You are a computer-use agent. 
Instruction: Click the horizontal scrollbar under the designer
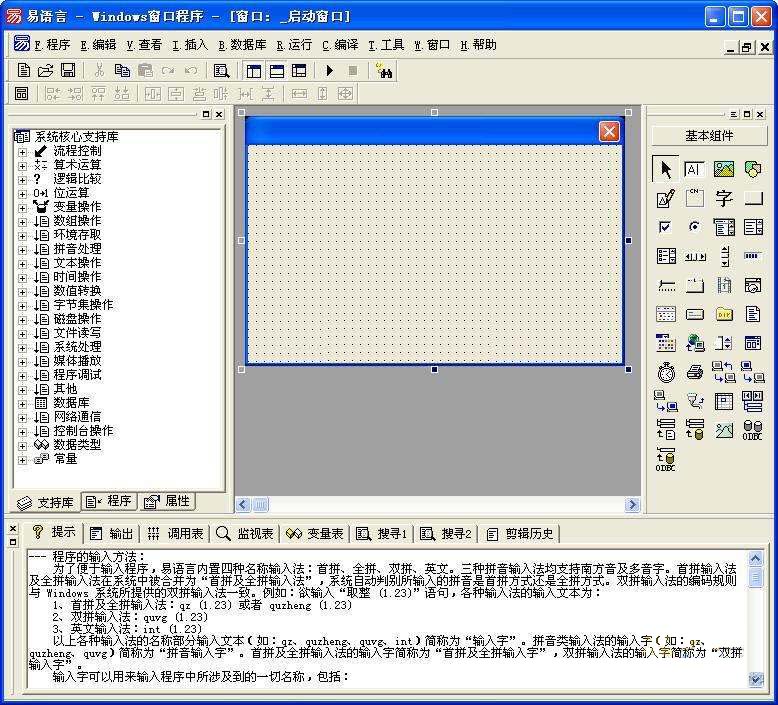point(436,505)
